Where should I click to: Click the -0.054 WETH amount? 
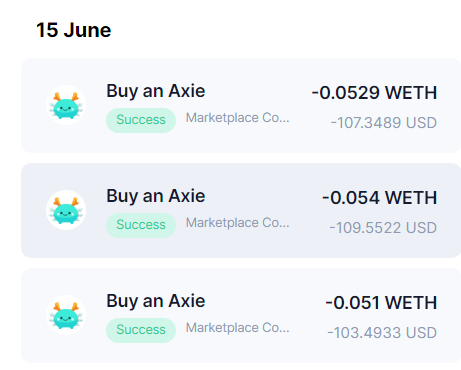point(379,198)
